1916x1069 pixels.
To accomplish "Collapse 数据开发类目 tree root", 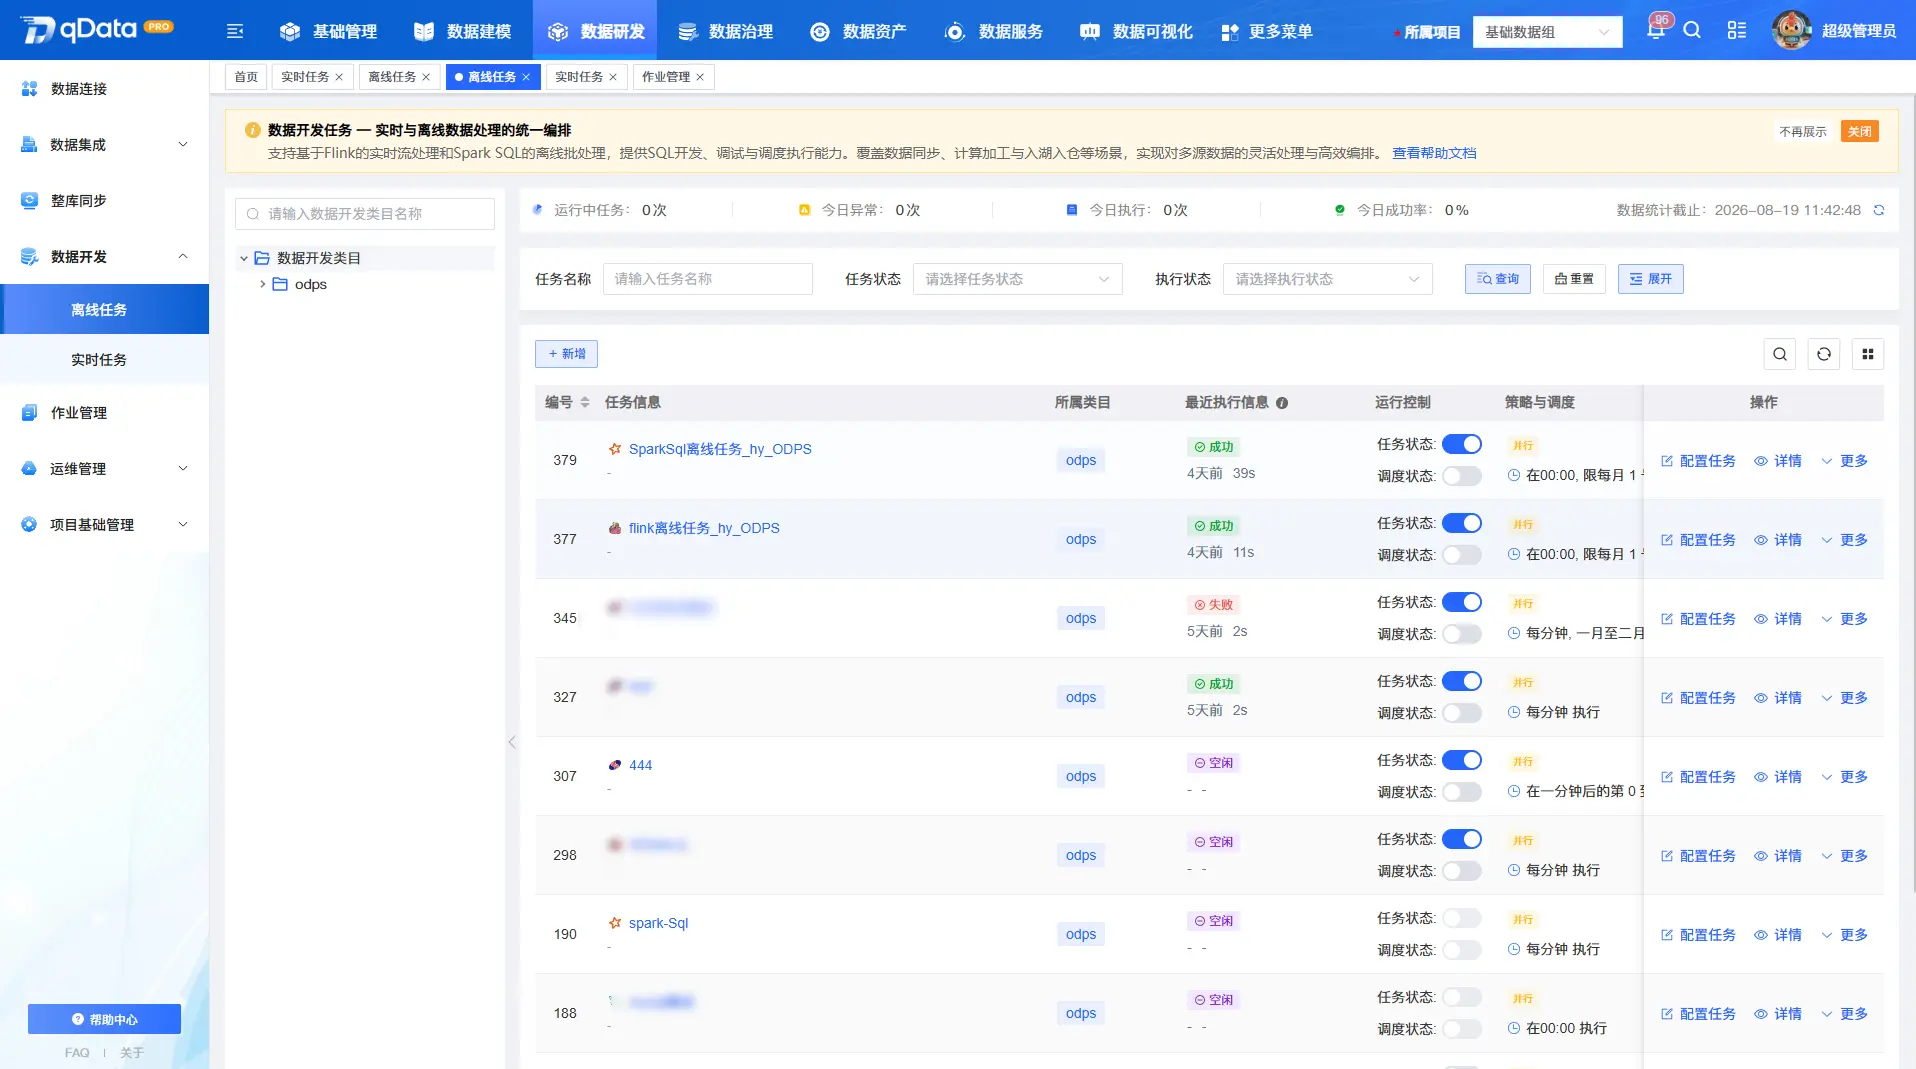I will point(244,258).
